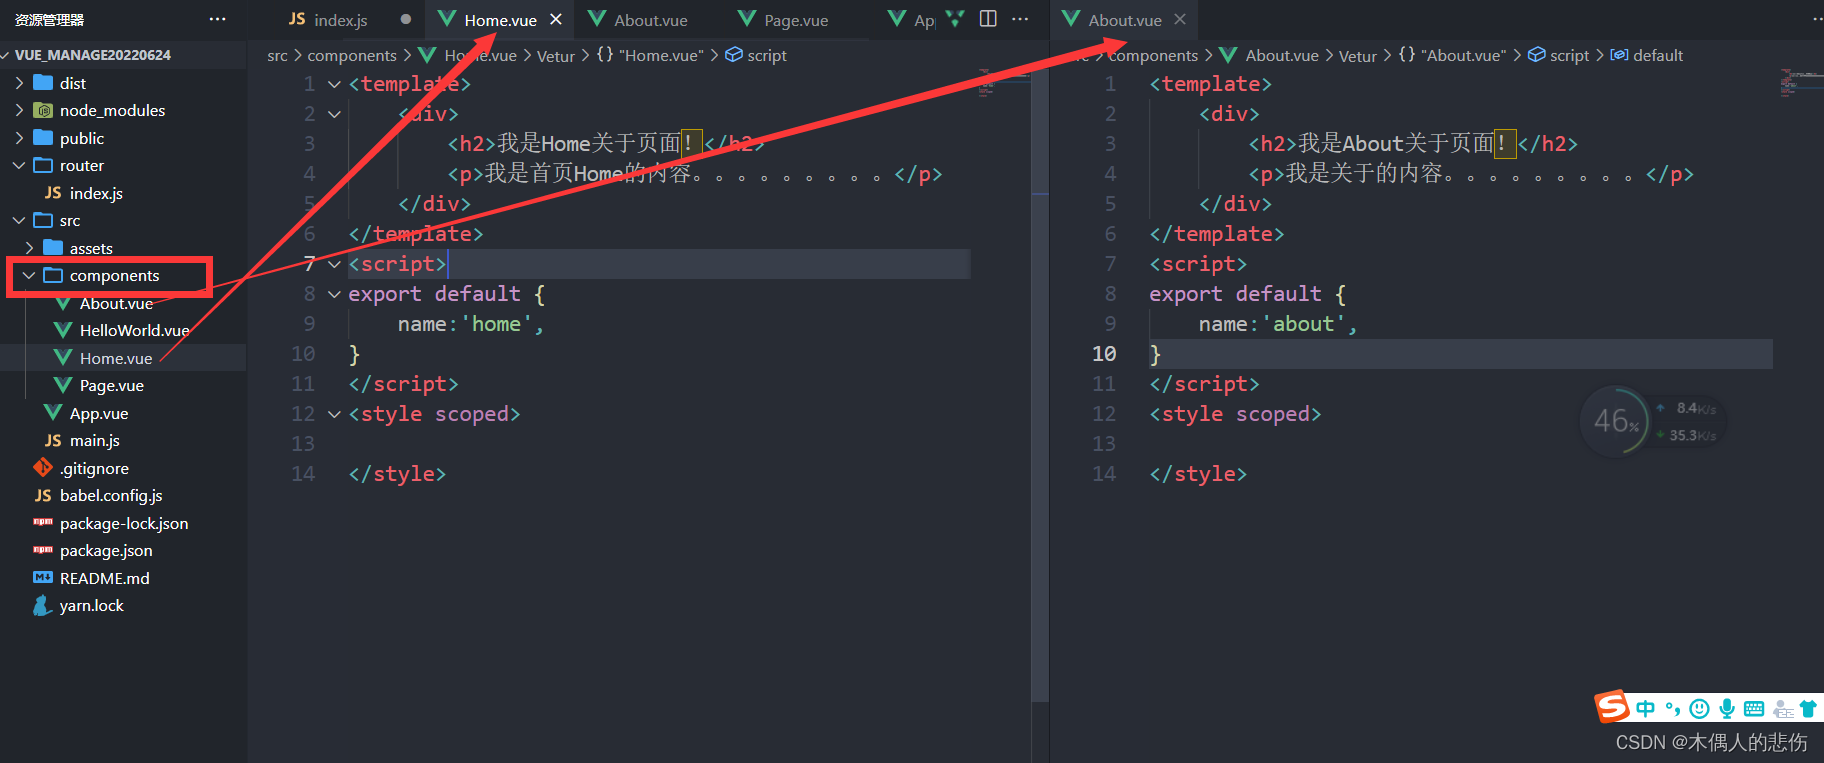This screenshot has height=763, width=1824.
Task: Switch to the index.js tab
Action: click(340, 20)
